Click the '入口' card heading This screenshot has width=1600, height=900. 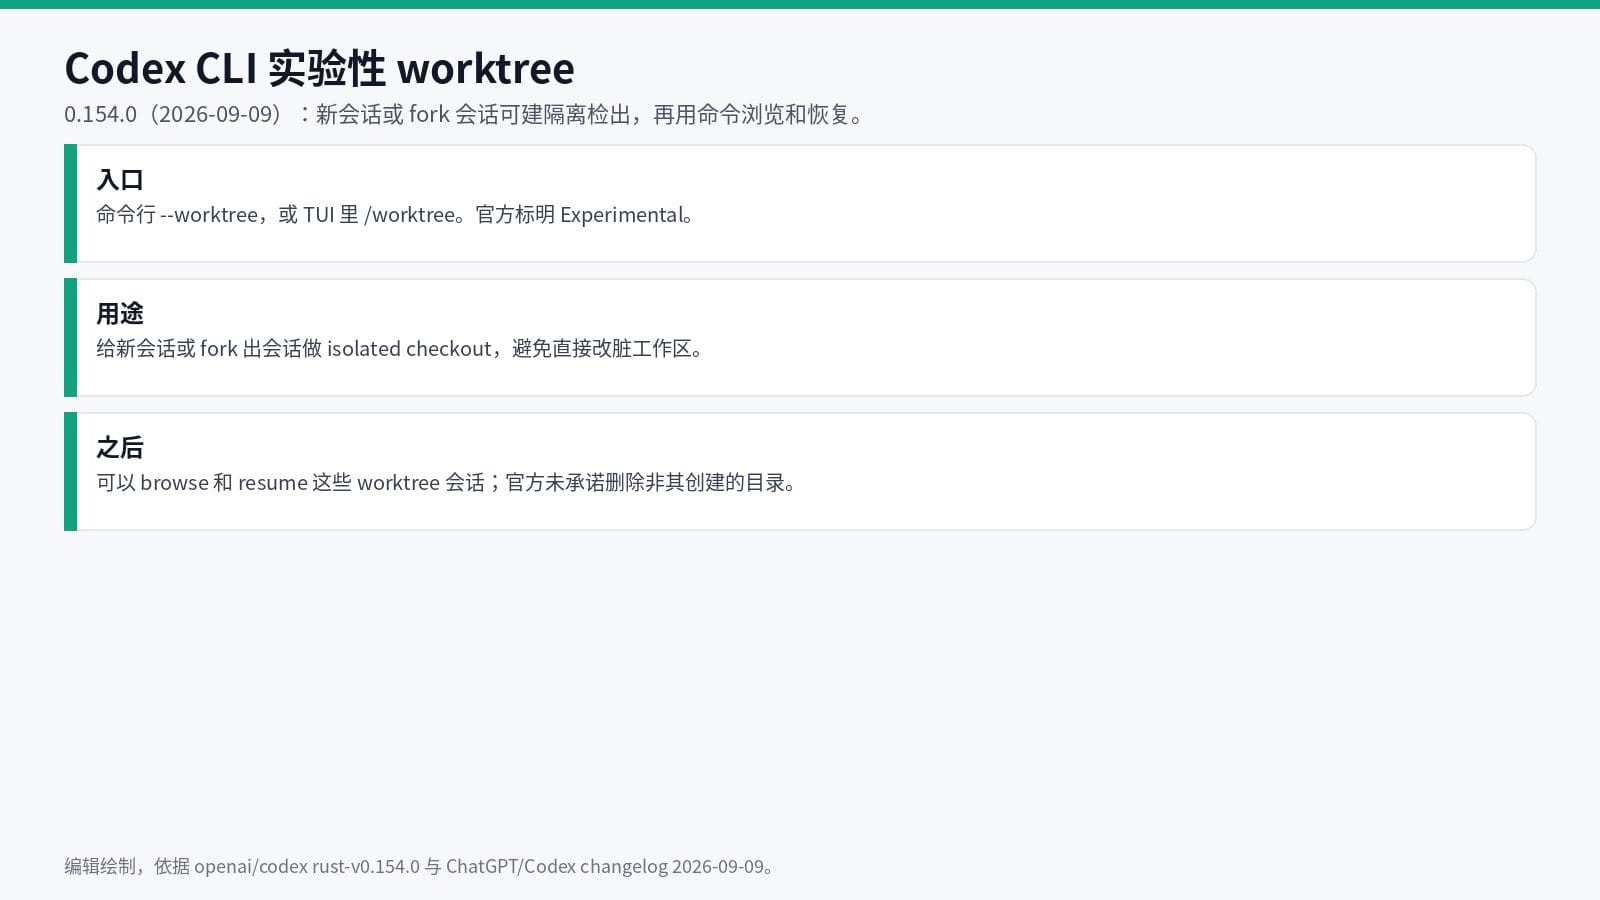120,180
